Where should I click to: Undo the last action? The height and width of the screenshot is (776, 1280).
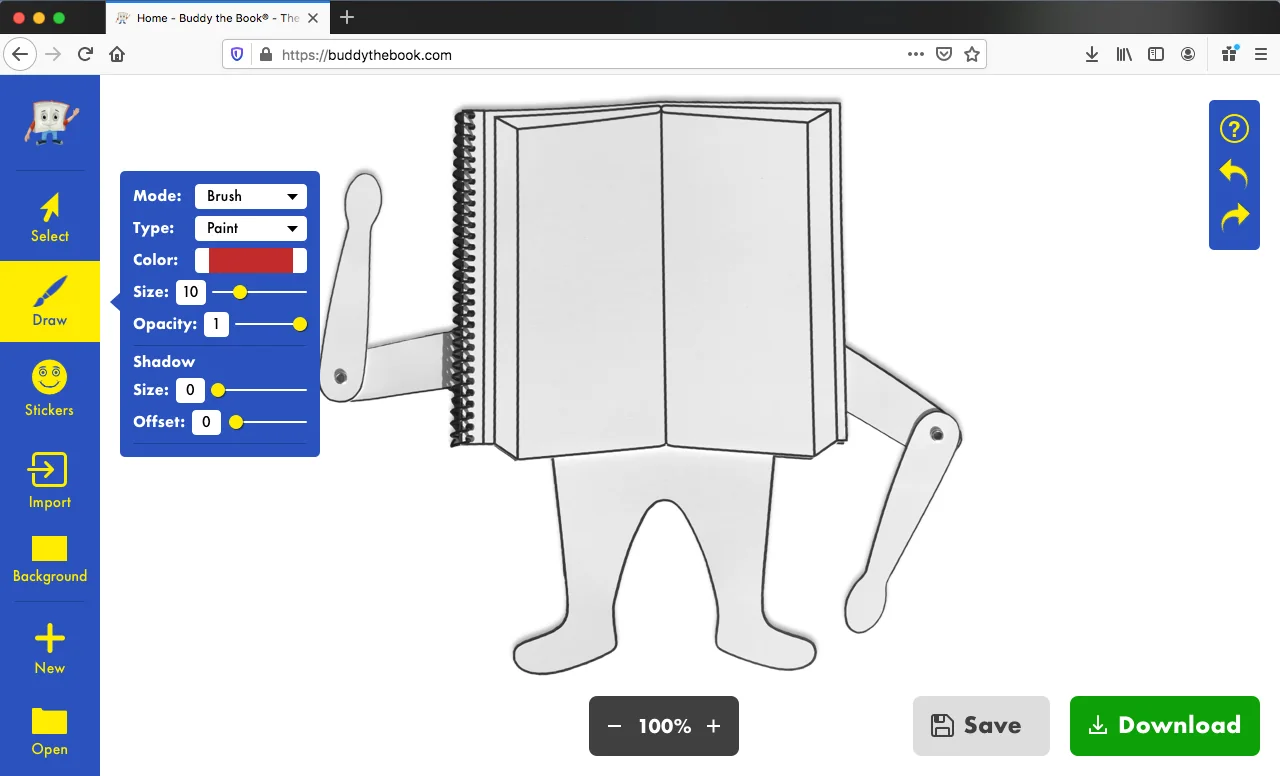coord(1234,173)
